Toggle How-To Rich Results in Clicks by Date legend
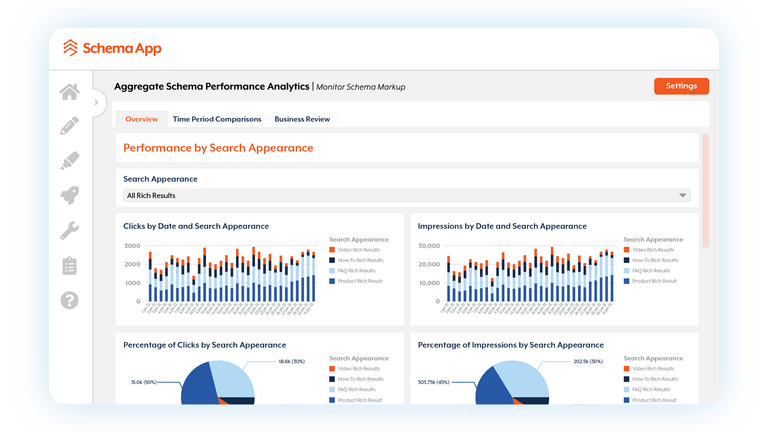Screen dimensions: 768x432 [357, 260]
